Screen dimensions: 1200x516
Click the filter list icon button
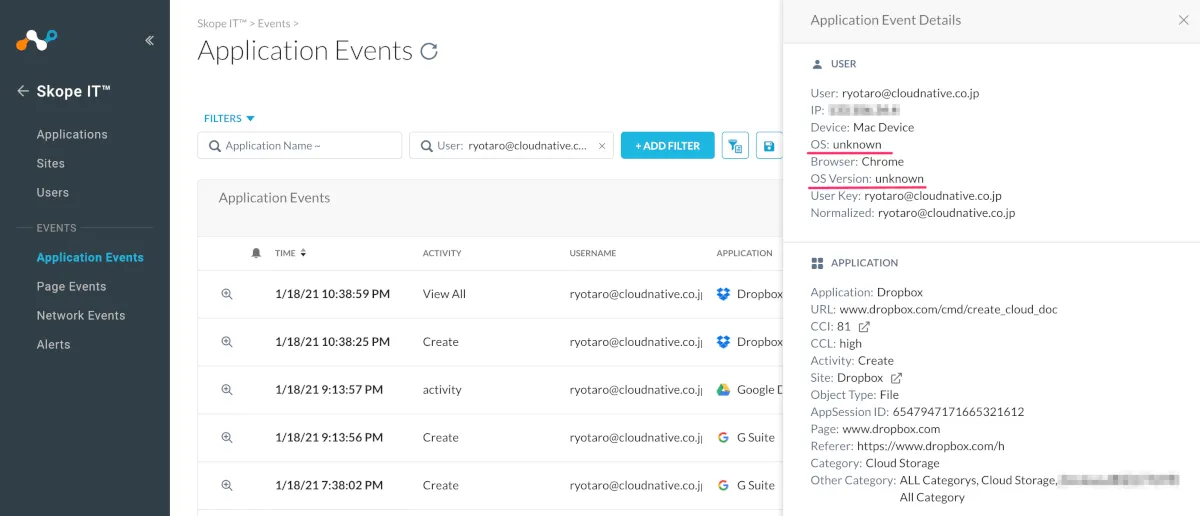point(735,146)
